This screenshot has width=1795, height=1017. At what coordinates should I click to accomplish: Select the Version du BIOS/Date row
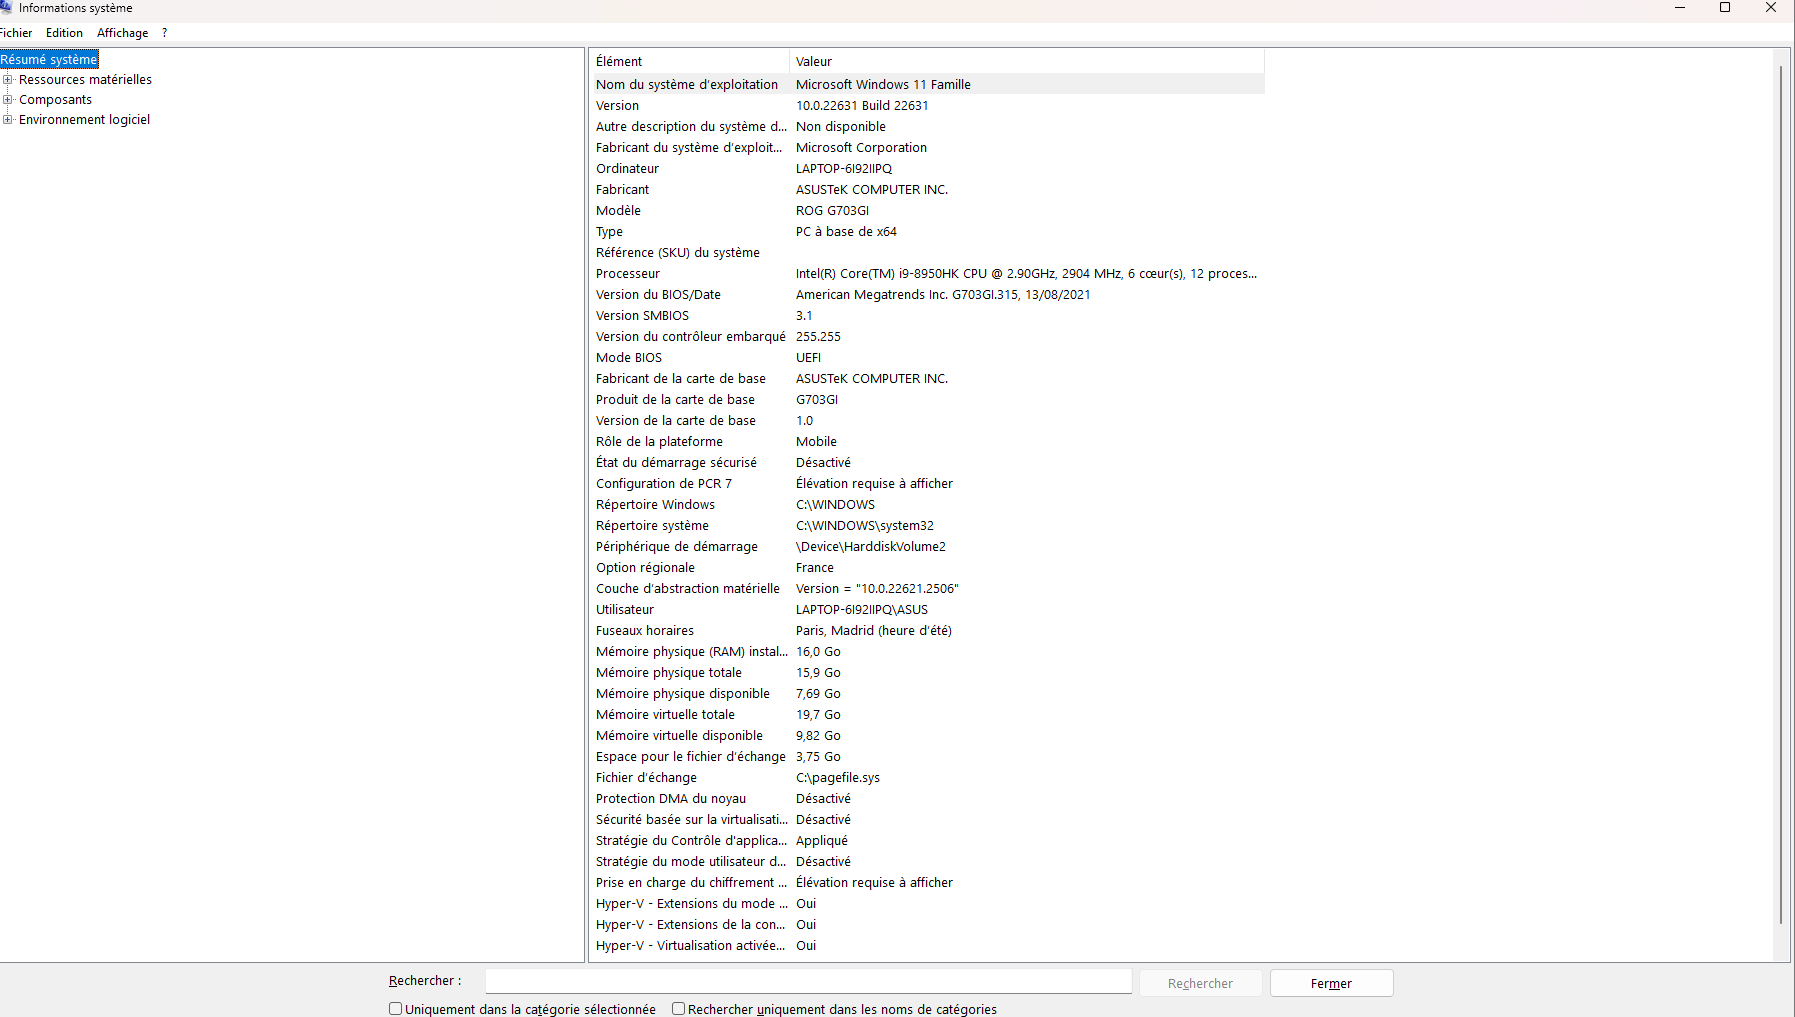(x=928, y=294)
